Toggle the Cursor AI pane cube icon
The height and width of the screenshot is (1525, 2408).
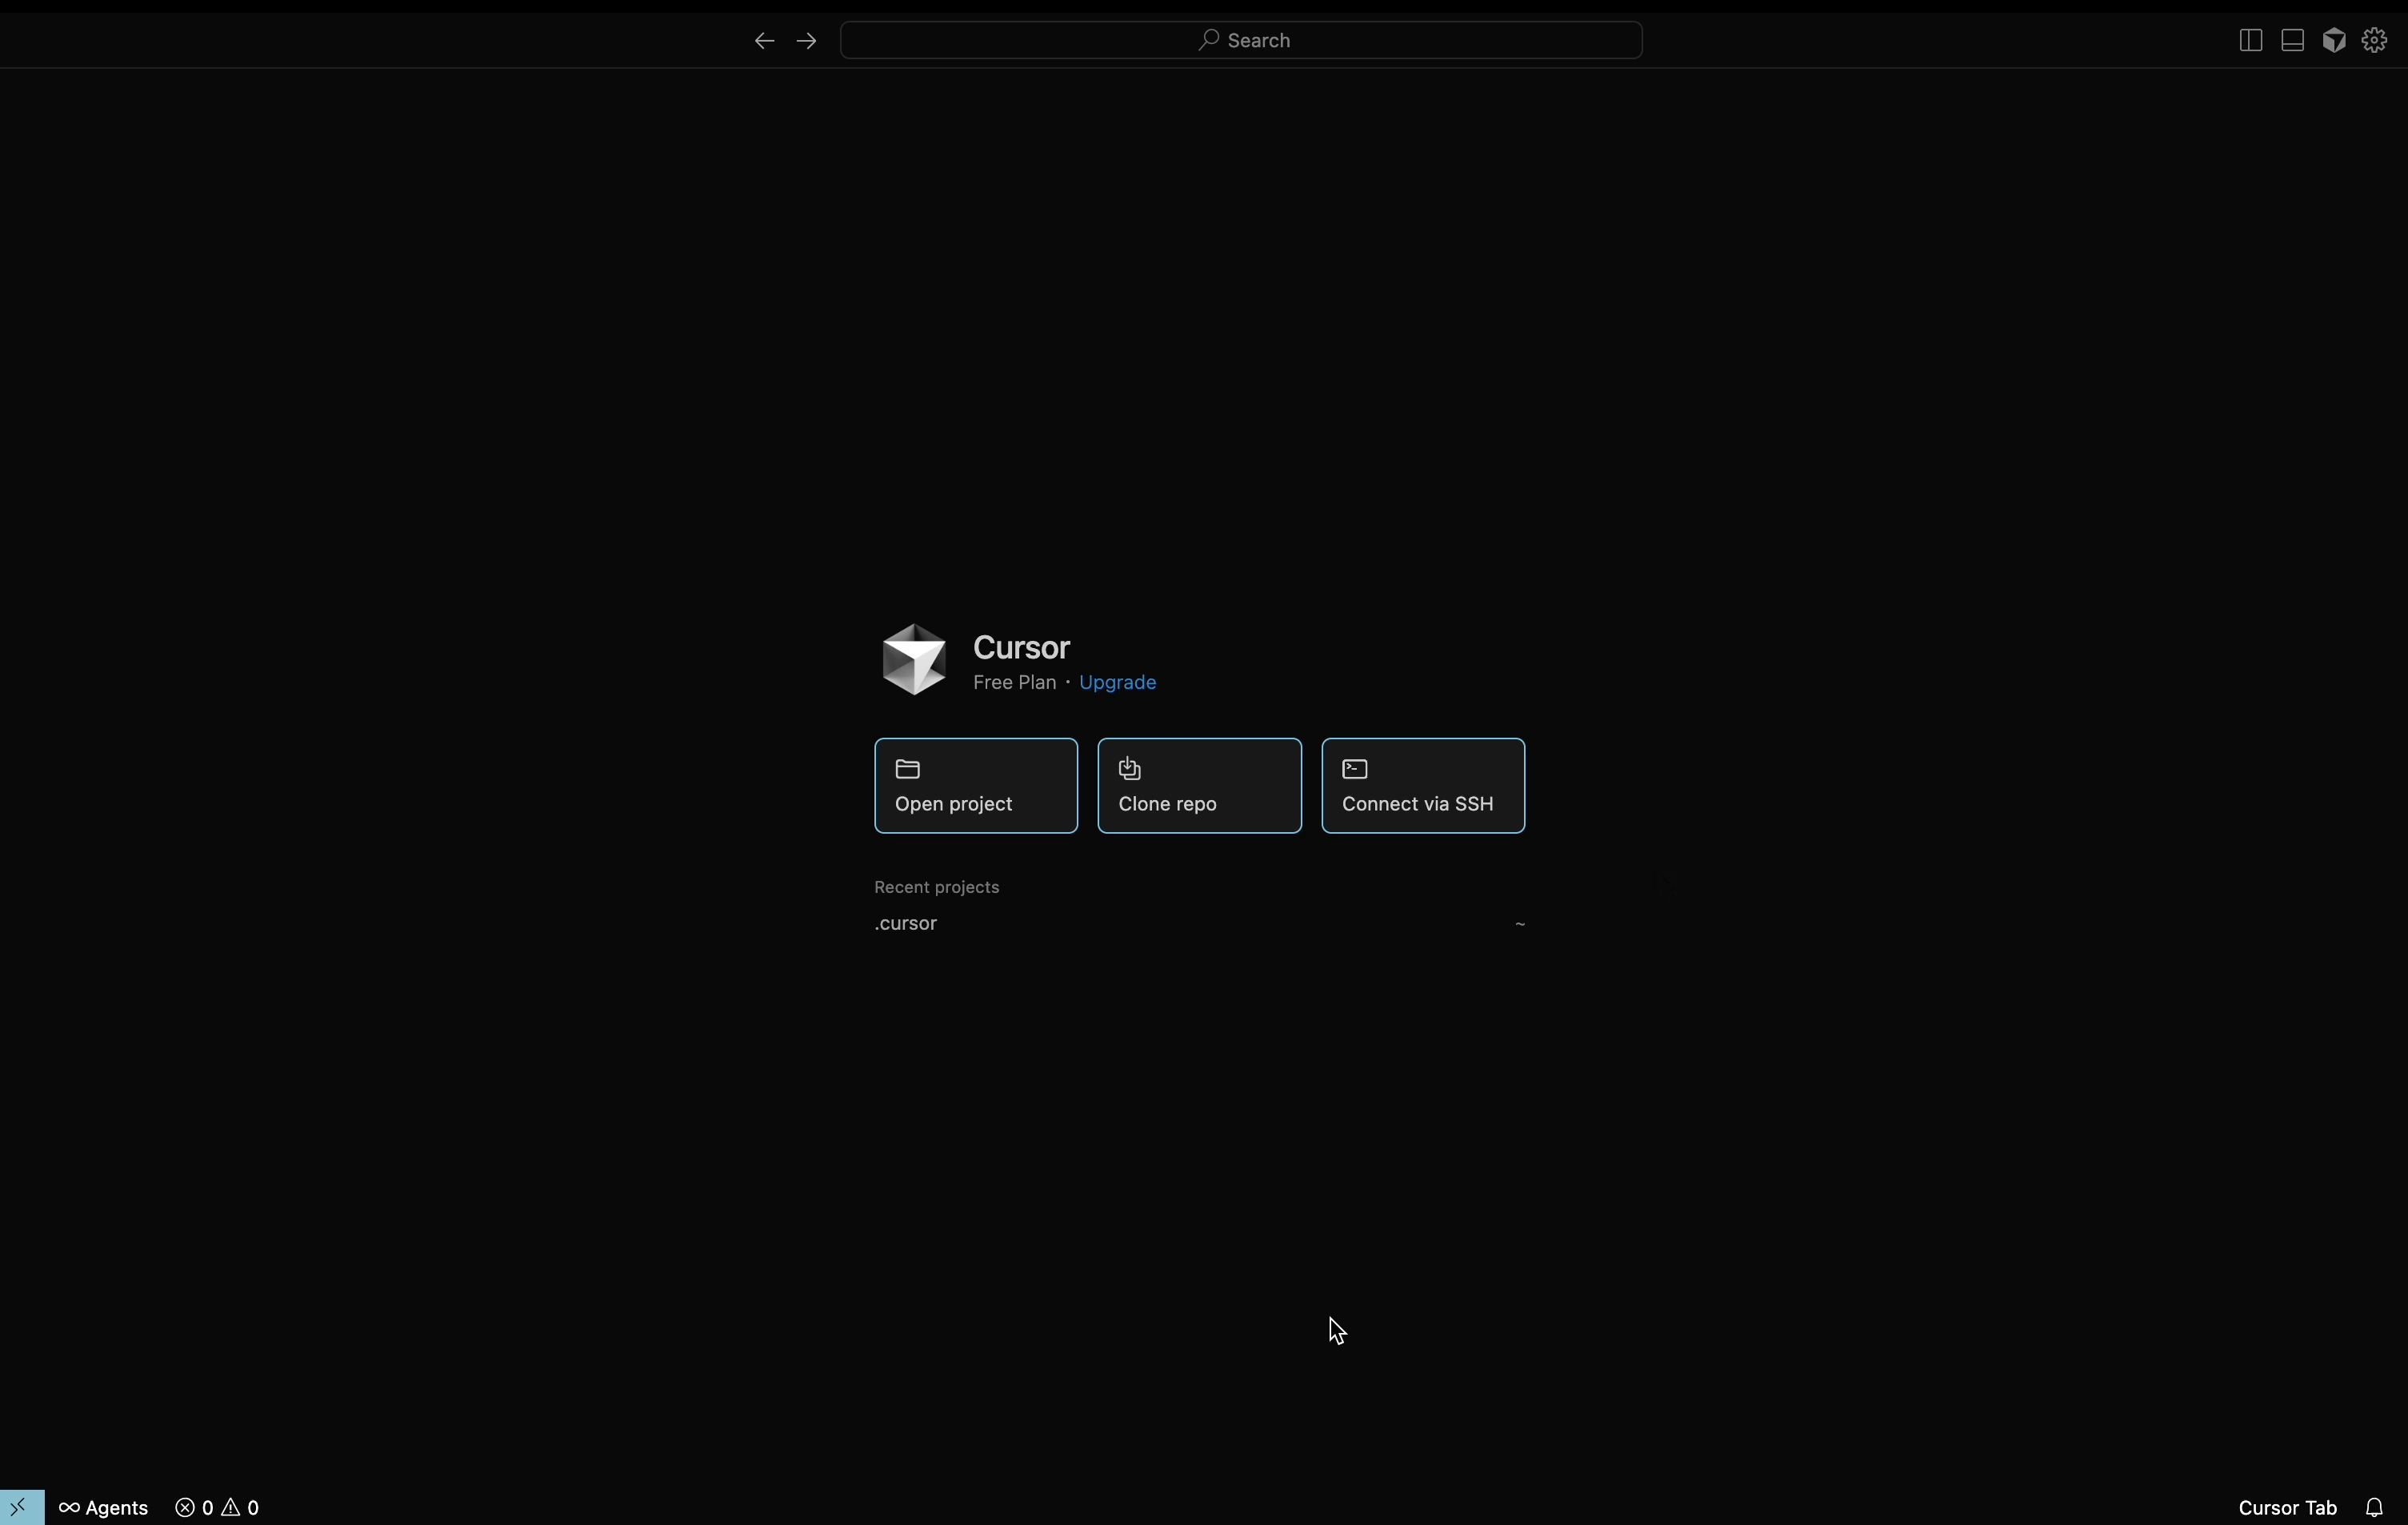point(2334,40)
